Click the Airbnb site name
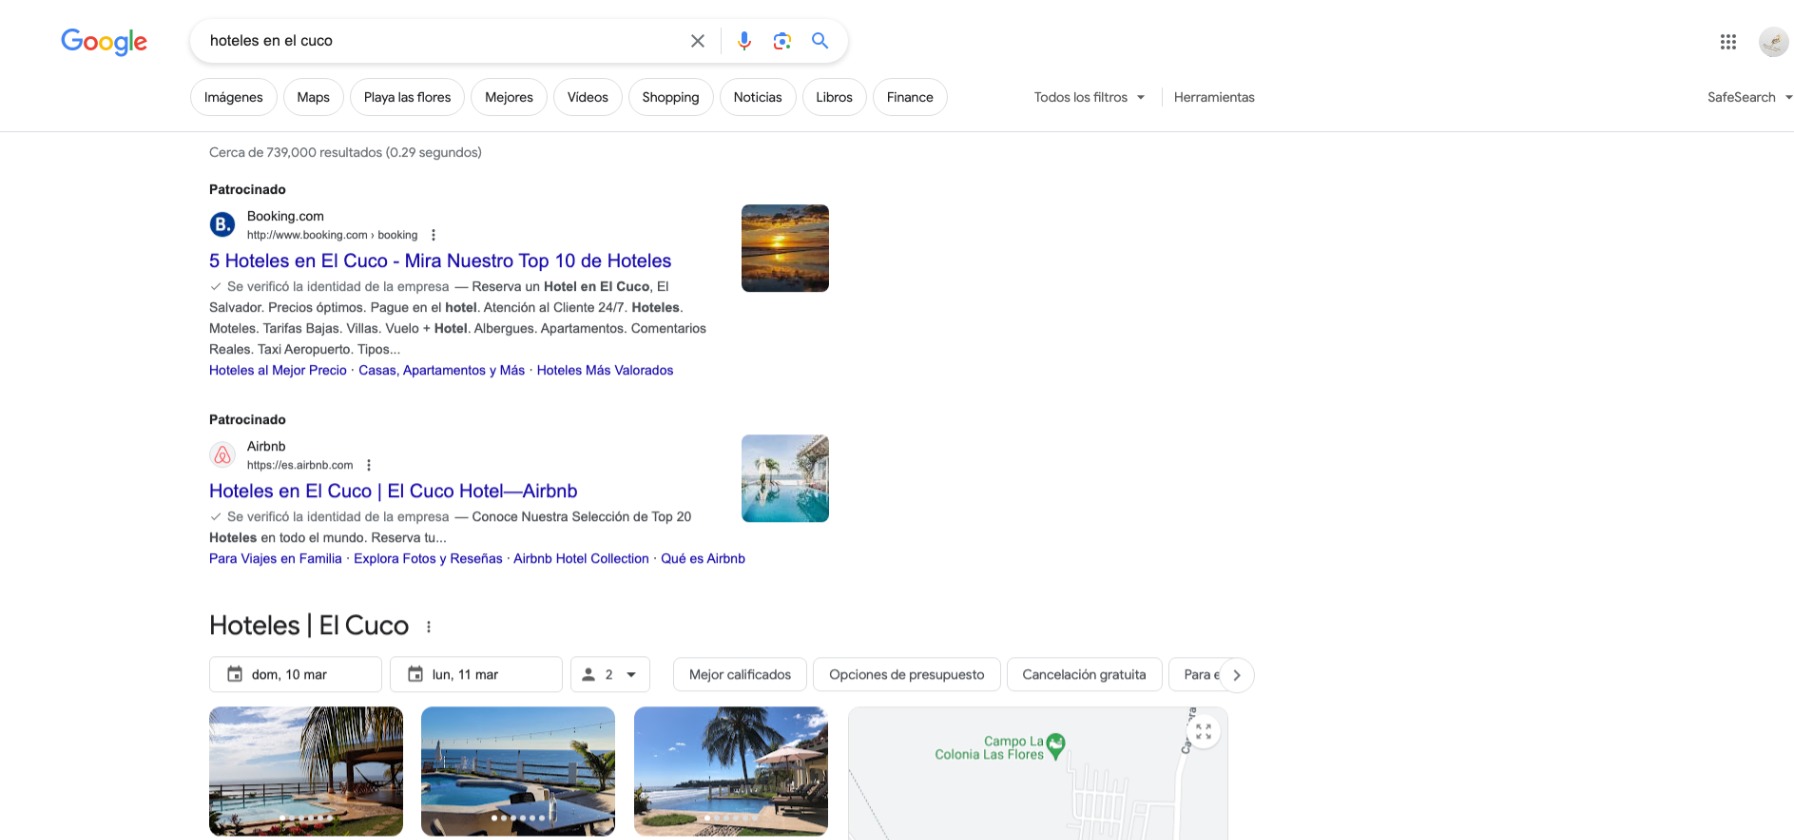The height and width of the screenshot is (840, 1794). click(266, 446)
